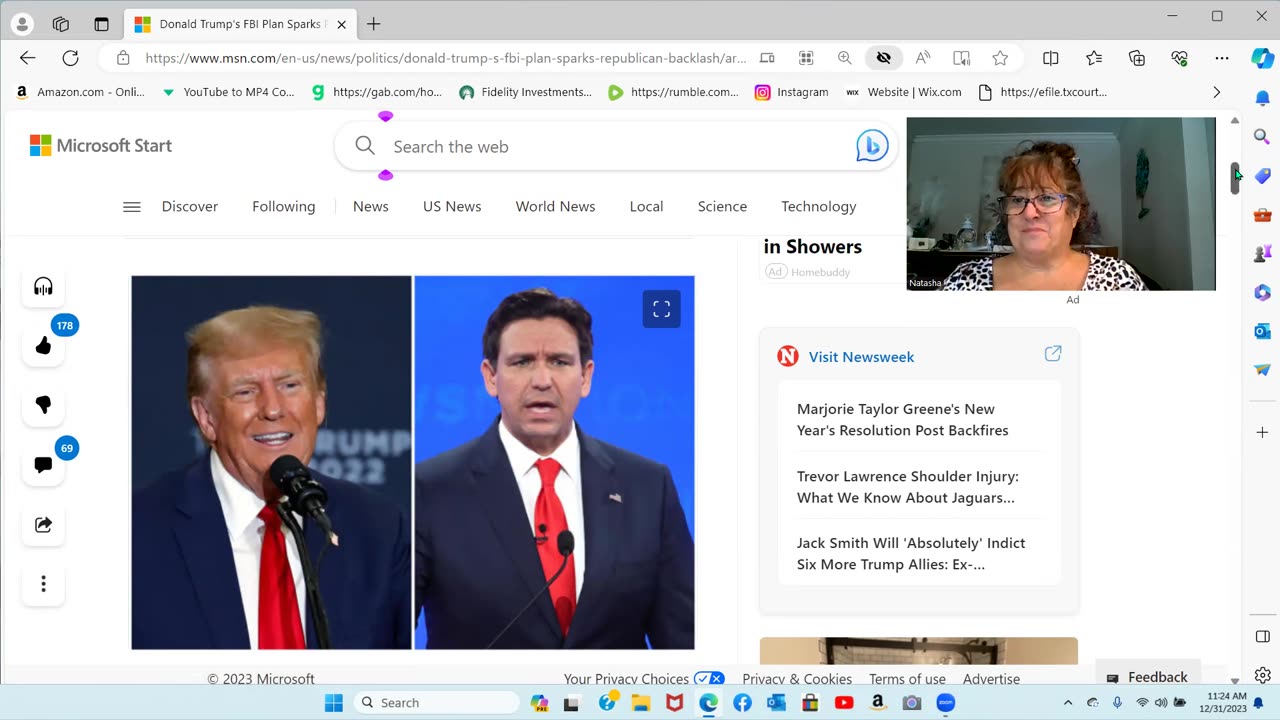Open Browser essentials heart icon

pyautogui.click(x=1180, y=58)
